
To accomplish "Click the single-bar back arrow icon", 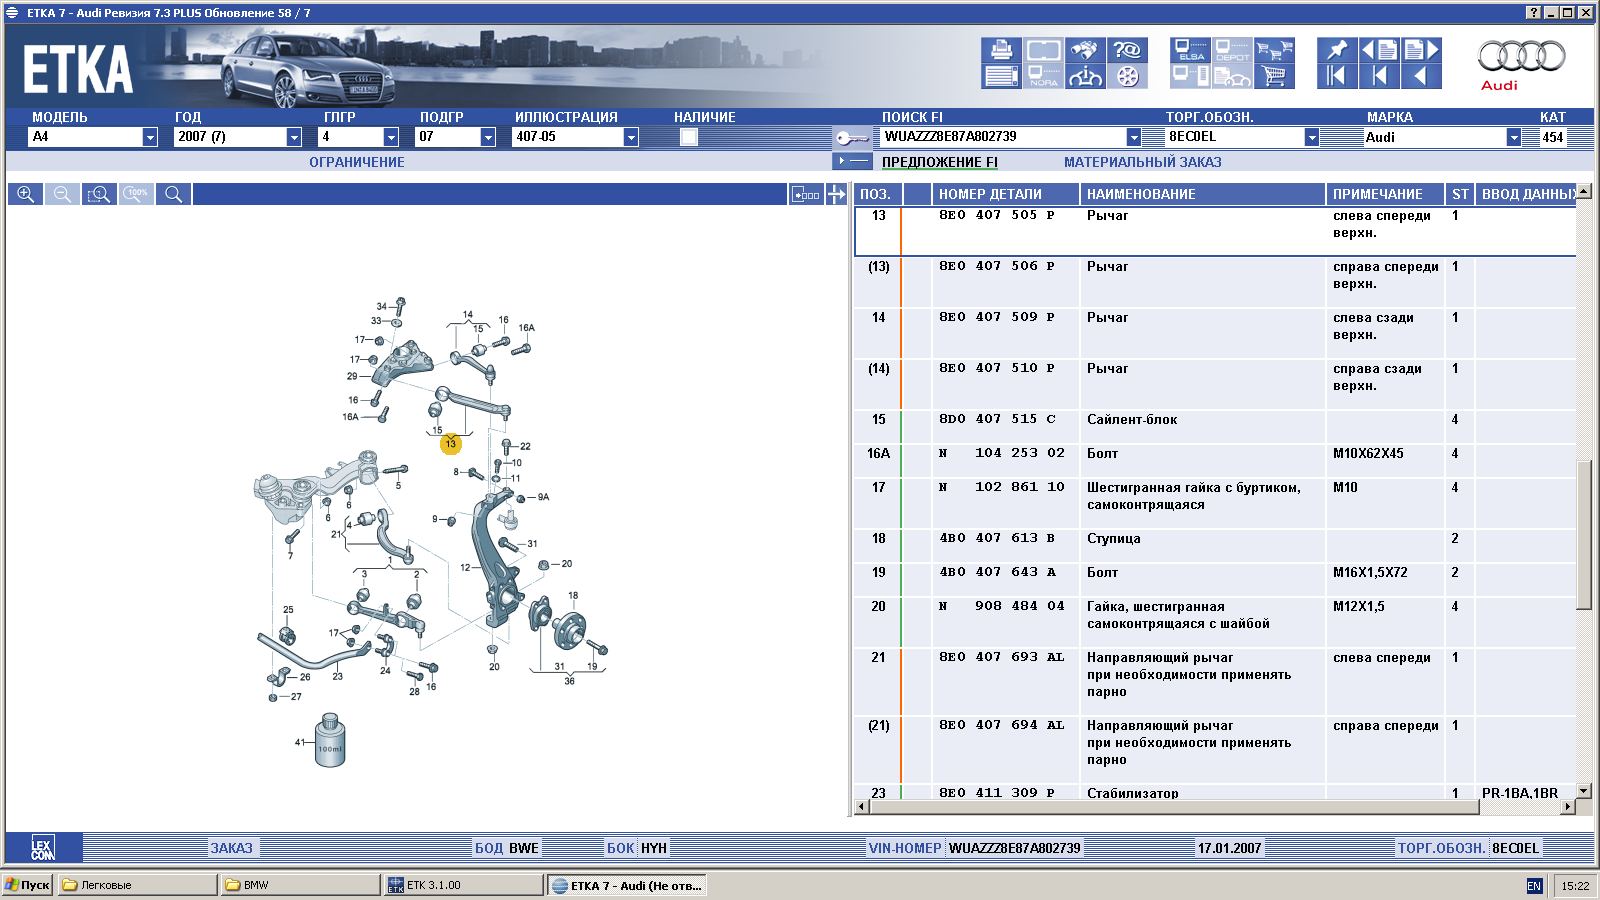I will (x=1379, y=76).
